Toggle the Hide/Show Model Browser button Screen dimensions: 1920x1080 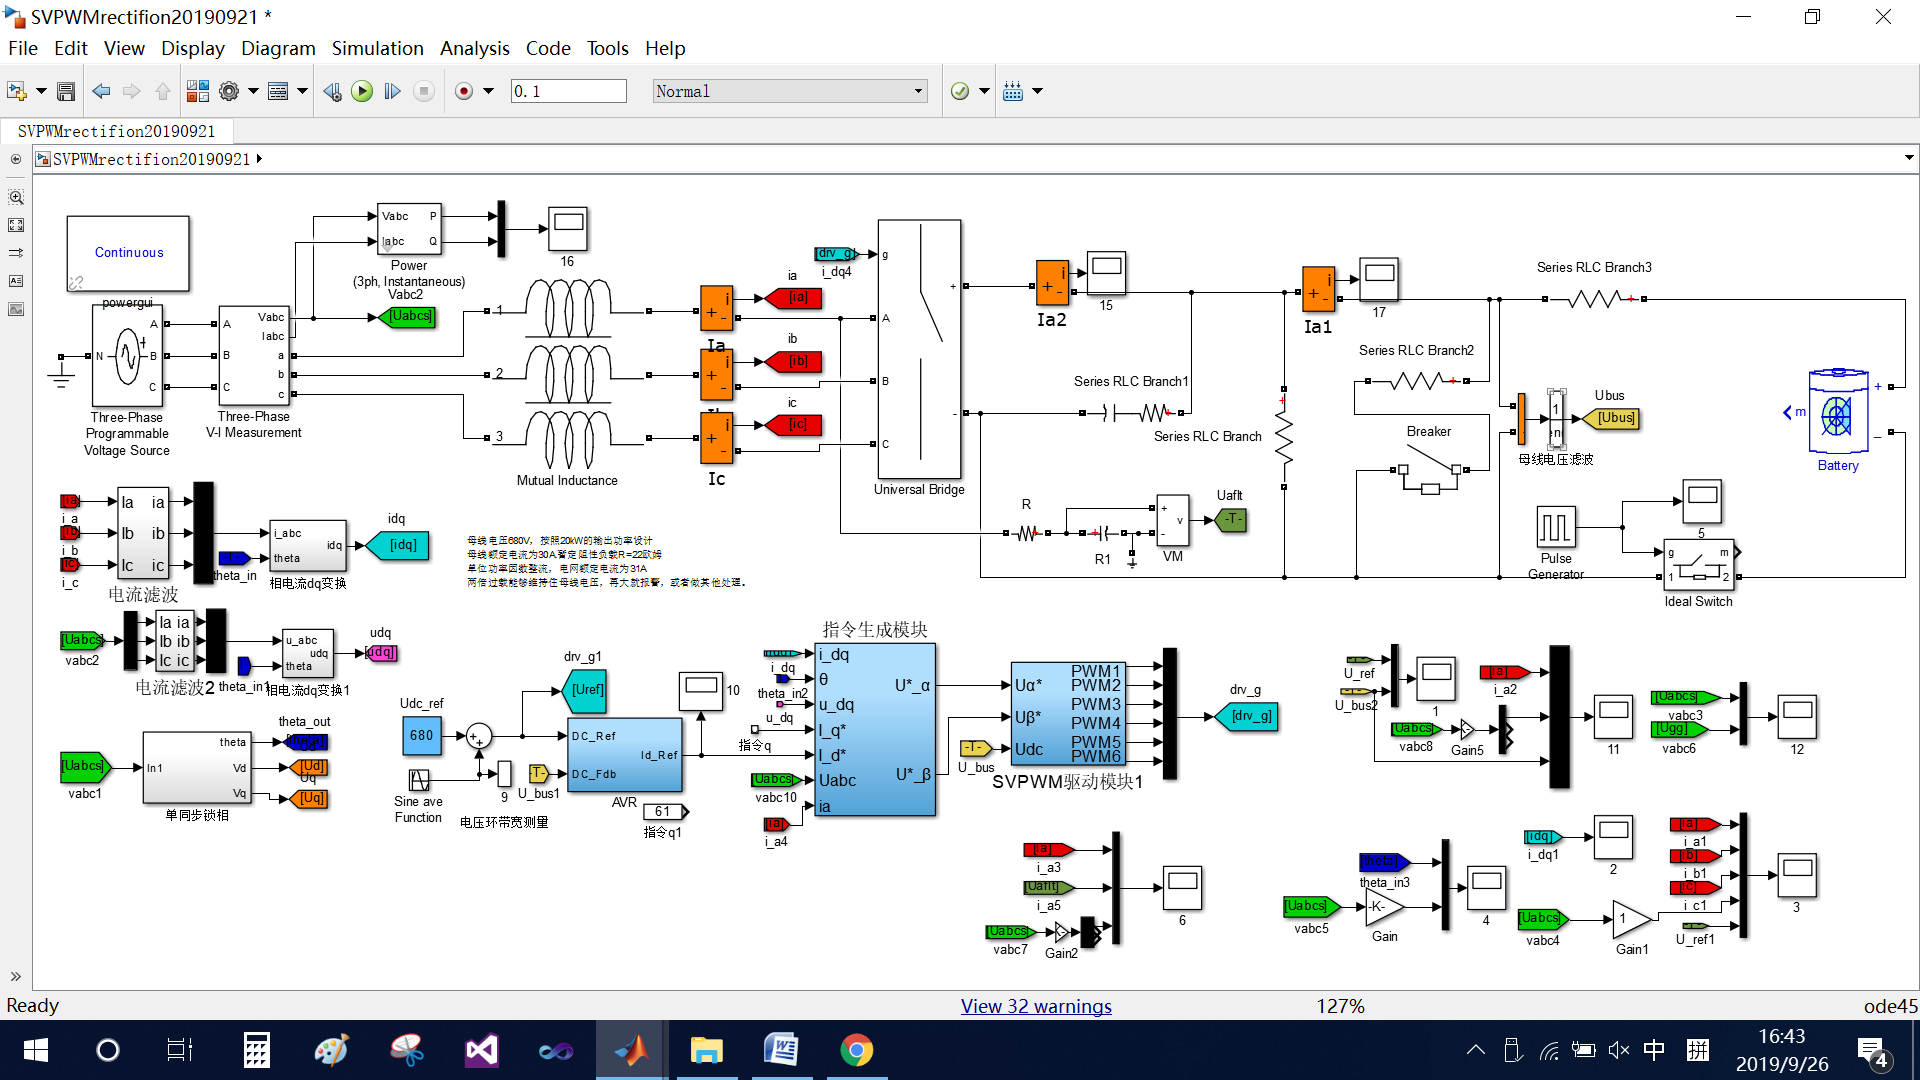tap(16, 159)
